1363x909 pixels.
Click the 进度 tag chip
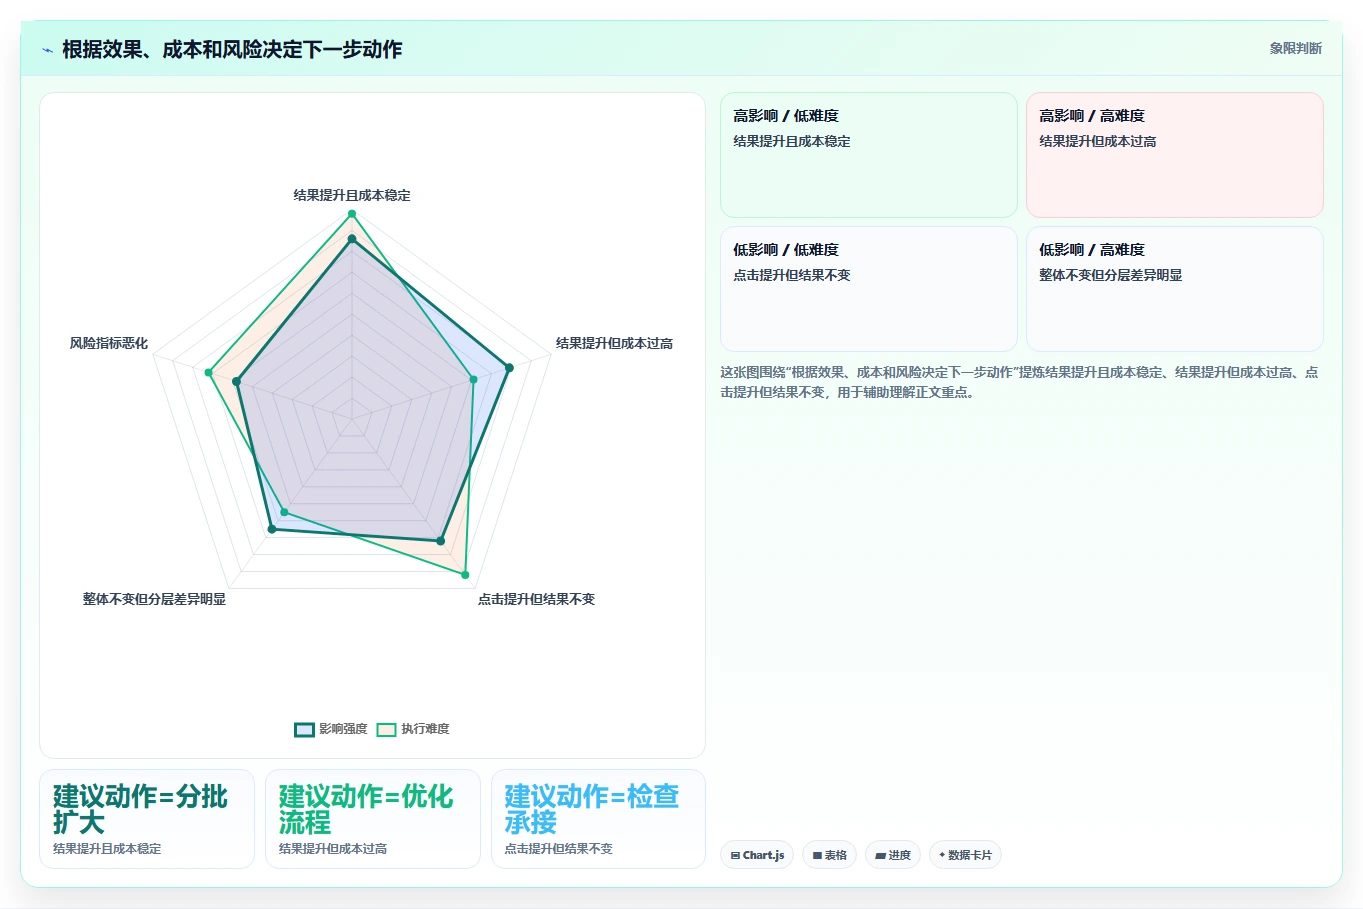click(893, 855)
